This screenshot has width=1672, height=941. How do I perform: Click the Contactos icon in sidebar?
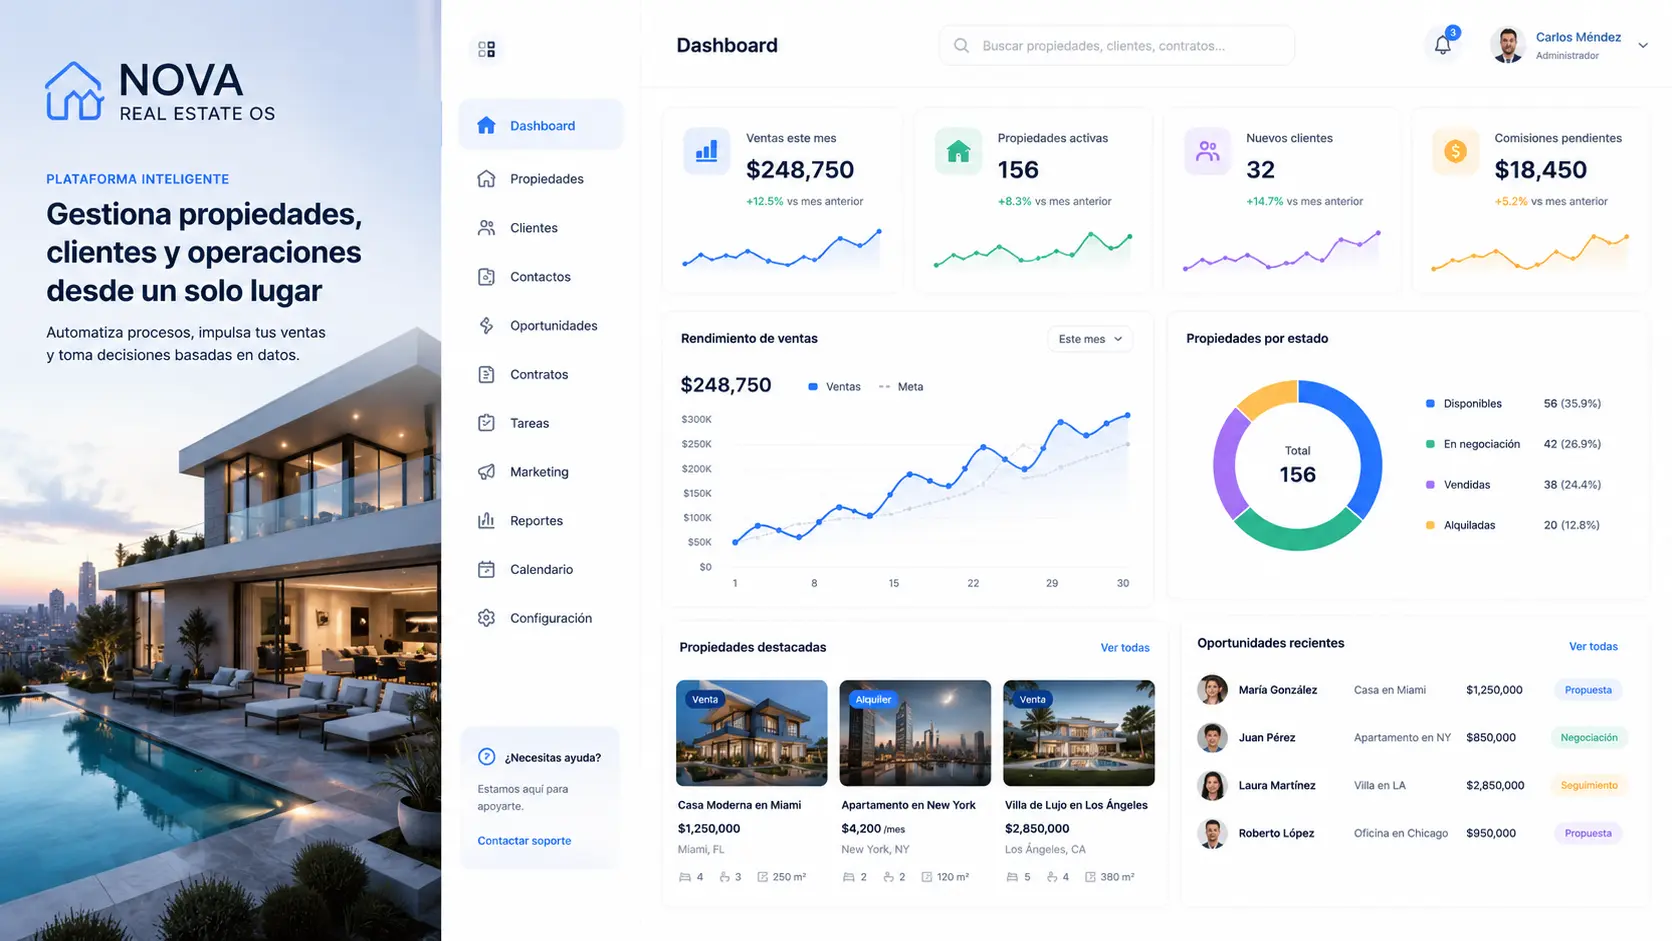click(486, 276)
